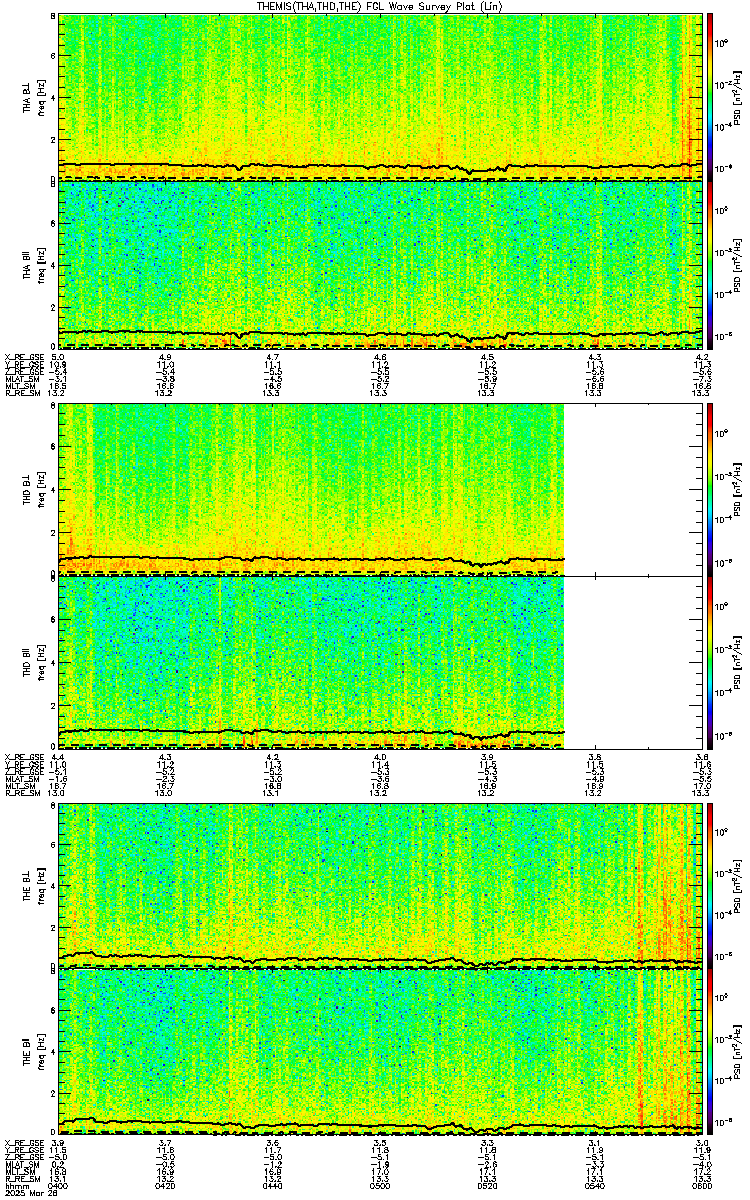This screenshot has width=750, height=1200.
Task: Click the THE BII spectrogram panel
Action: [381, 1052]
